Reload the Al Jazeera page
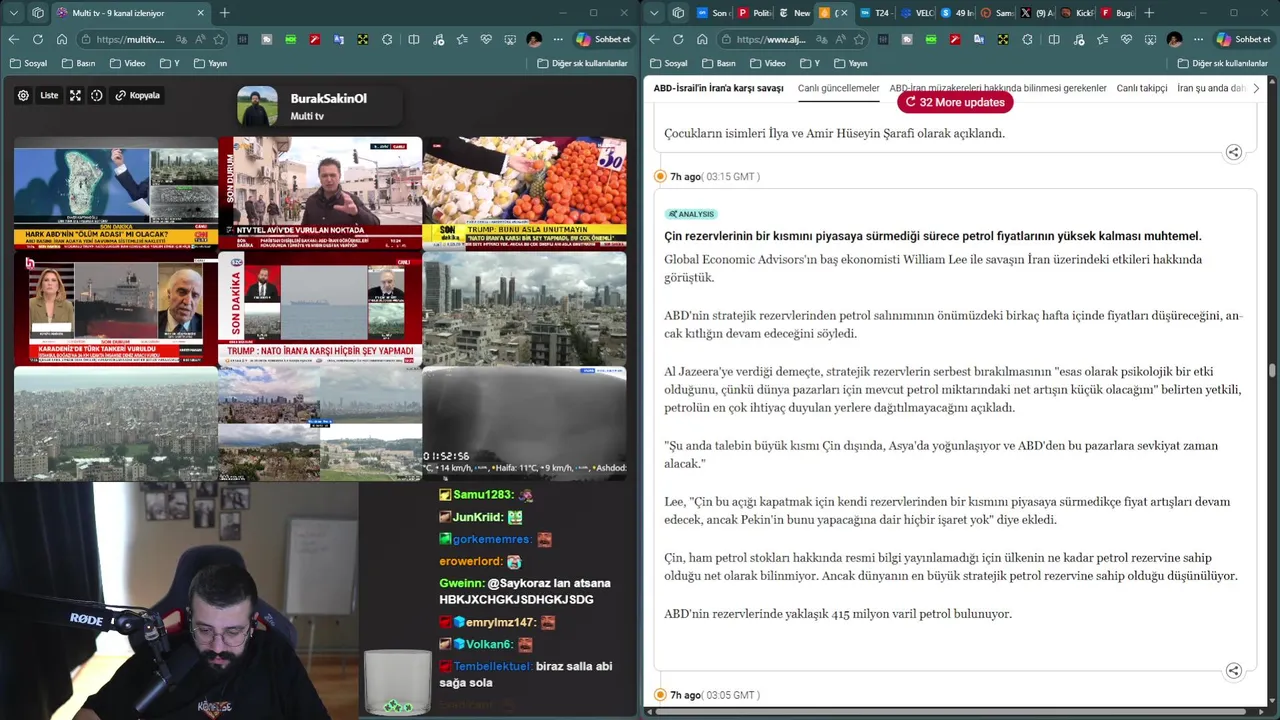This screenshot has width=1280, height=720. tap(678, 39)
